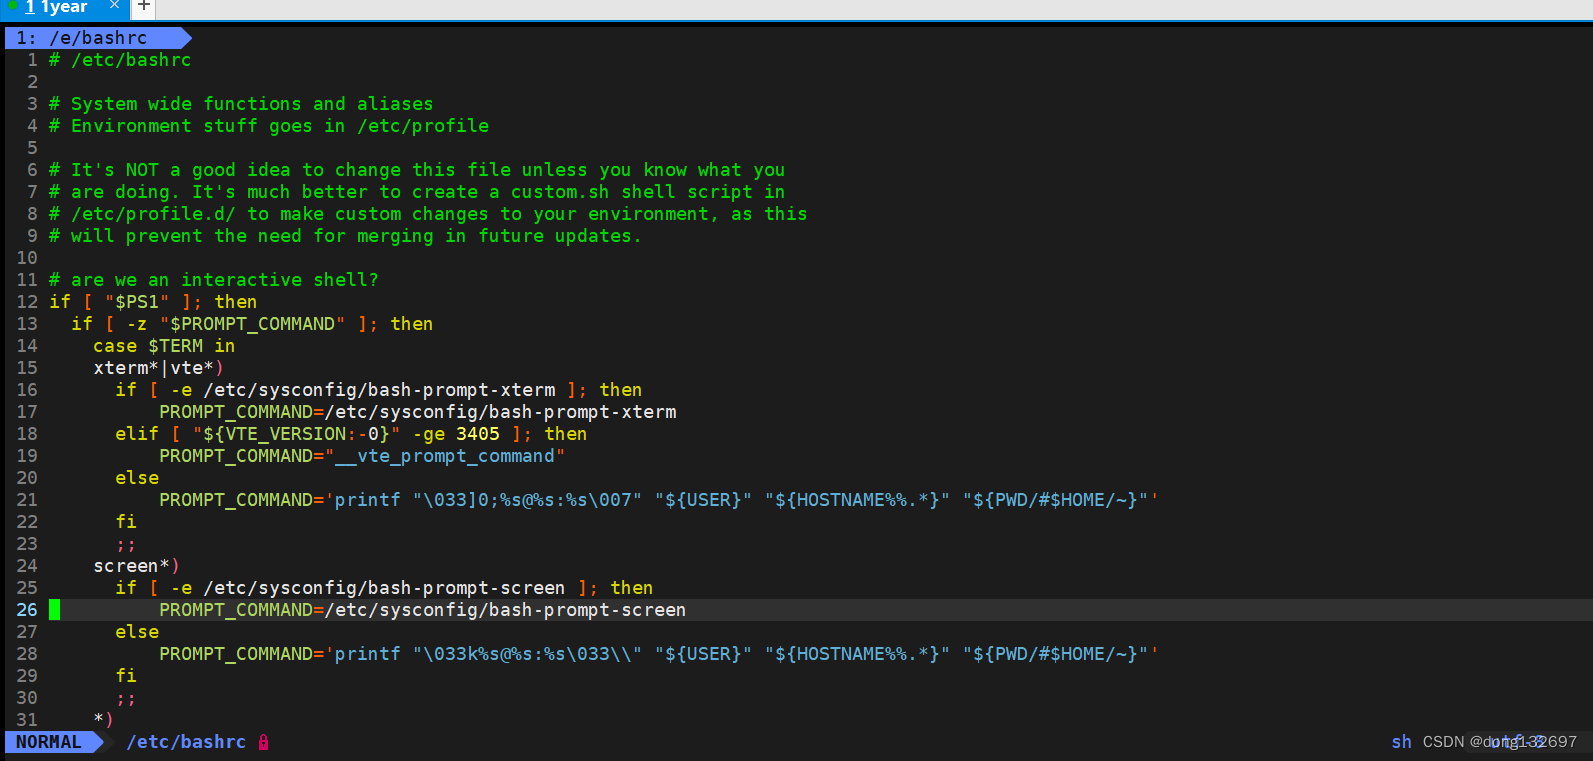Click line number 26 in the gutter
Viewport: 1593px width, 761px height.
coord(27,610)
